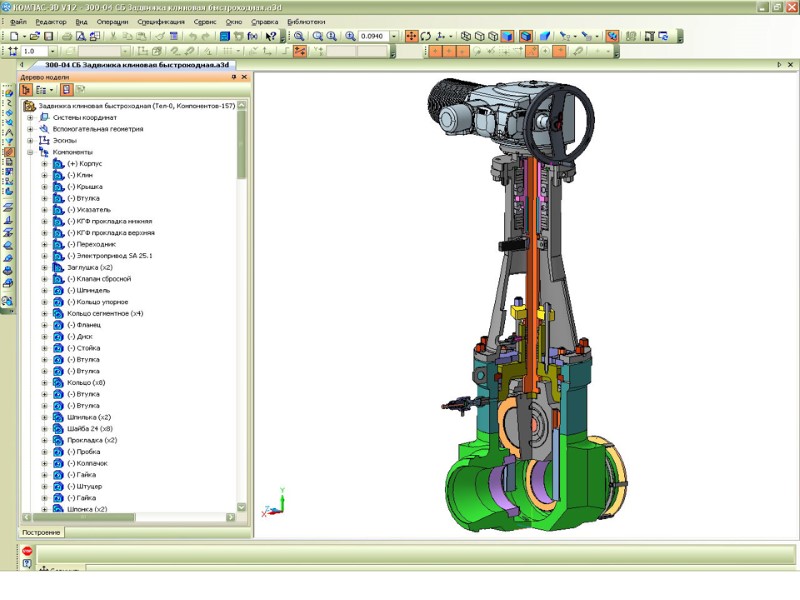800x600 pixels.
Task: Open the zoom scale dropdown
Action: pyautogui.click(x=395, y=36)
